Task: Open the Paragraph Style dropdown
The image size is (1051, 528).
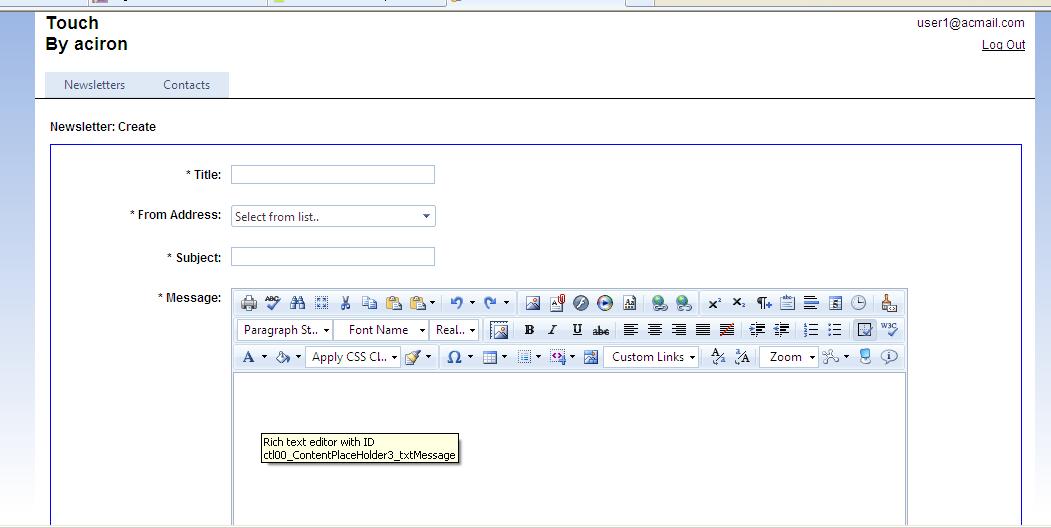Action: (285, 330)
